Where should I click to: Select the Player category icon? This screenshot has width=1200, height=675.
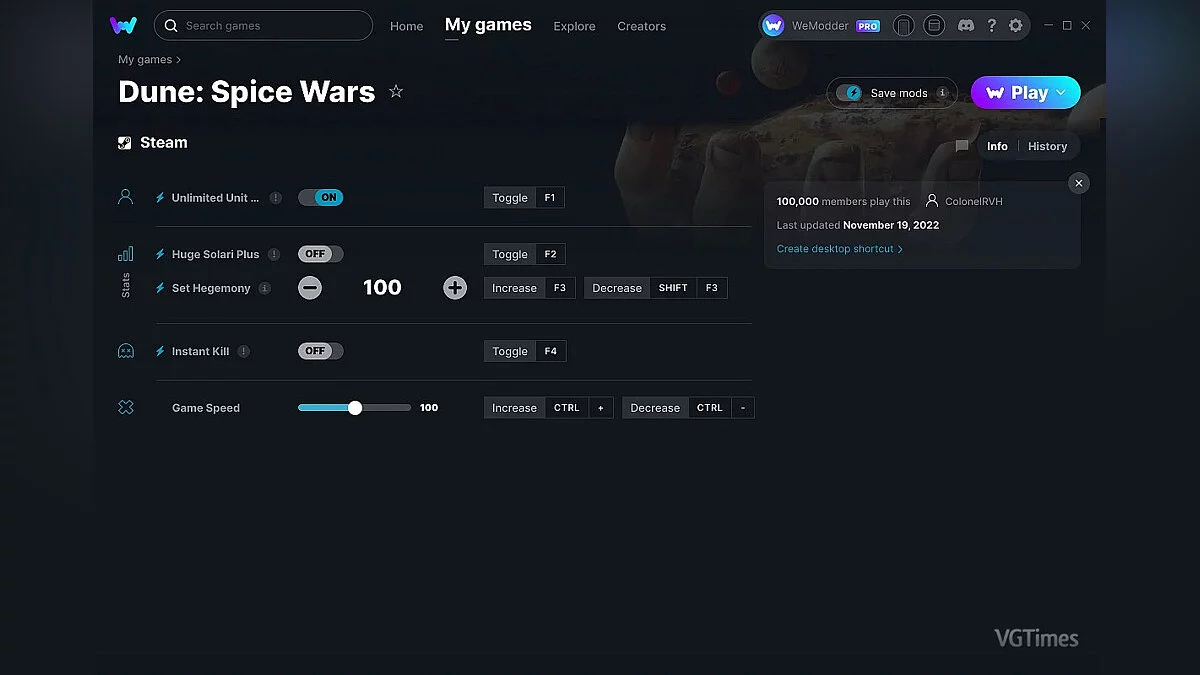click(125, 197)
